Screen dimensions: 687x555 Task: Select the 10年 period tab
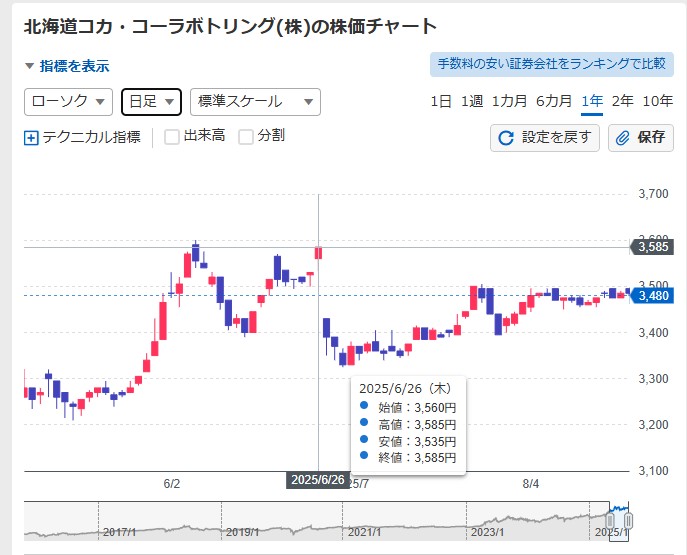click(658, 101)
